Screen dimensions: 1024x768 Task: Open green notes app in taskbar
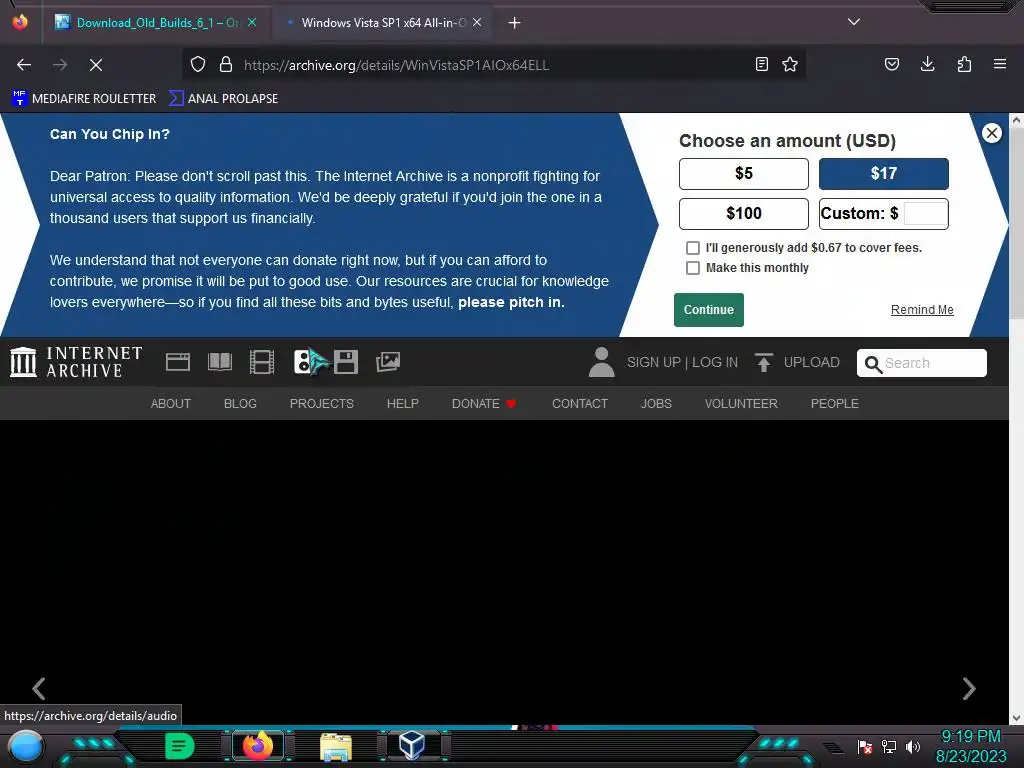(179, 746)
